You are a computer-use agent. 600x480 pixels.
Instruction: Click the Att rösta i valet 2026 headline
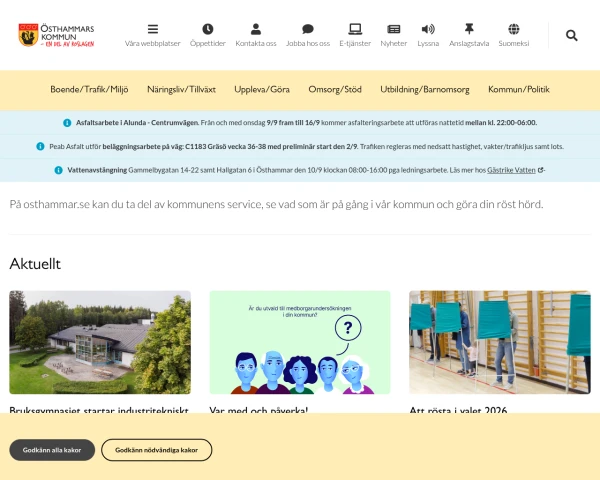[458, 410]
